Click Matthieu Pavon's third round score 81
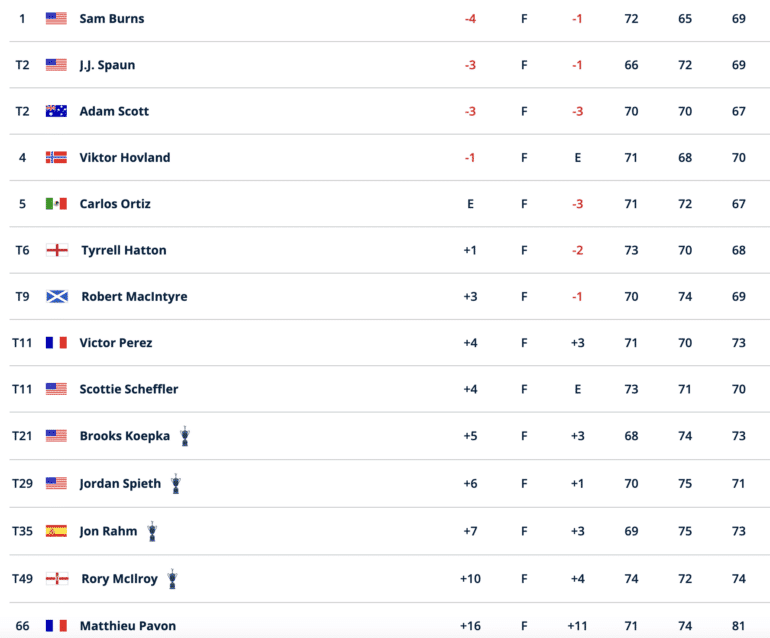Image resolution: width=770 pixels, height=638 pixels. coord(738,626)
